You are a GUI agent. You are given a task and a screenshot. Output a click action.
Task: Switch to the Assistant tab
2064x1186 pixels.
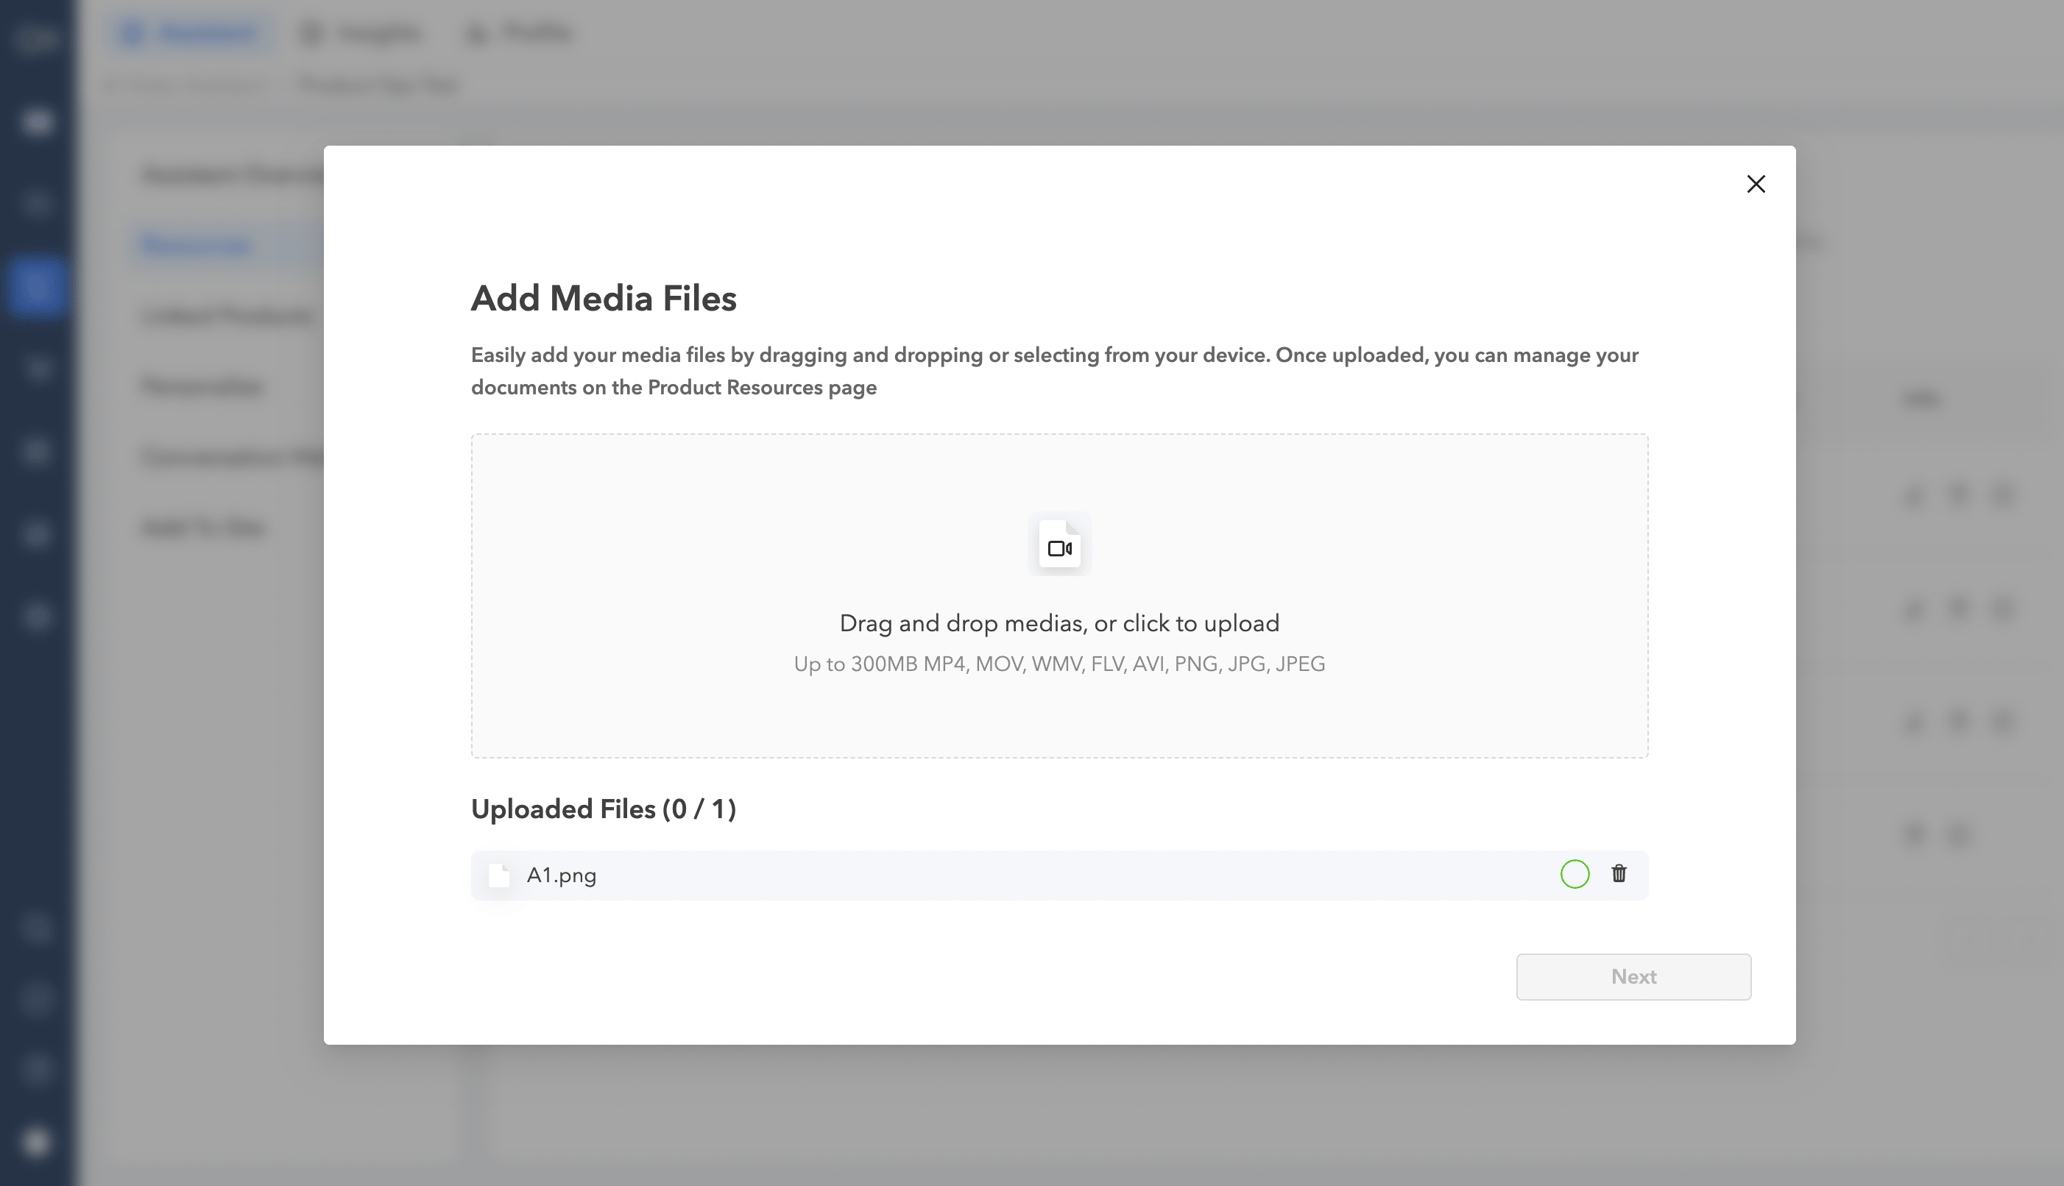190,33
